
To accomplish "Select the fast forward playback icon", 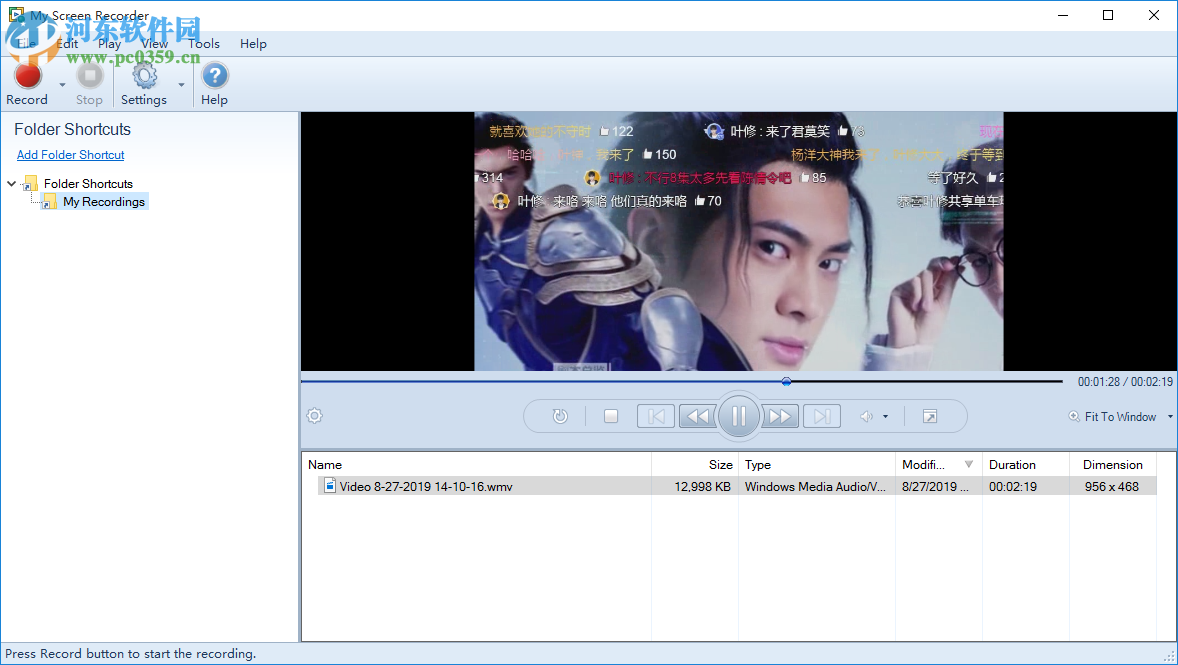I will coord(779,416).
